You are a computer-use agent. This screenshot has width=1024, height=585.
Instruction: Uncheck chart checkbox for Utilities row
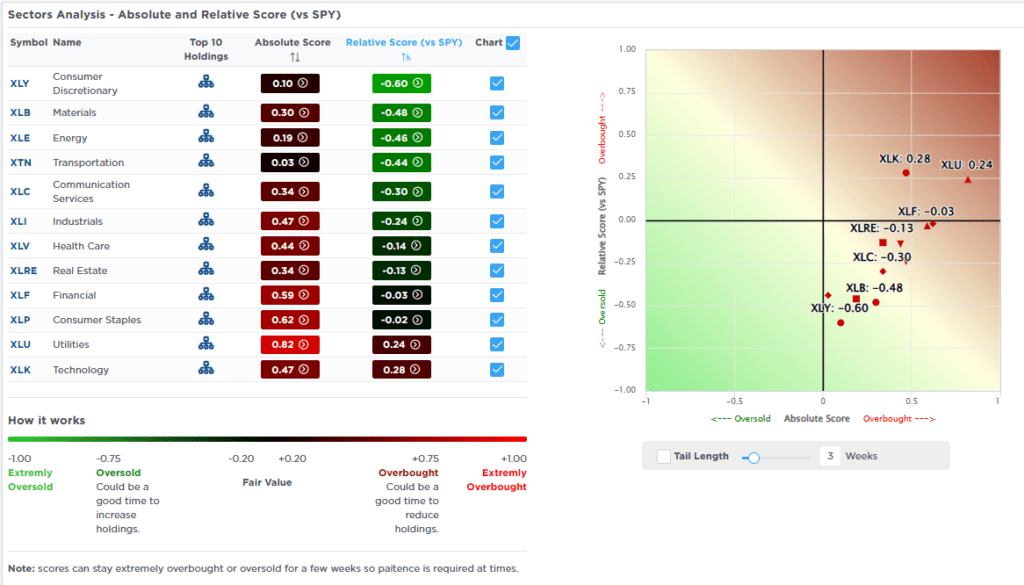tap(497, 344)
